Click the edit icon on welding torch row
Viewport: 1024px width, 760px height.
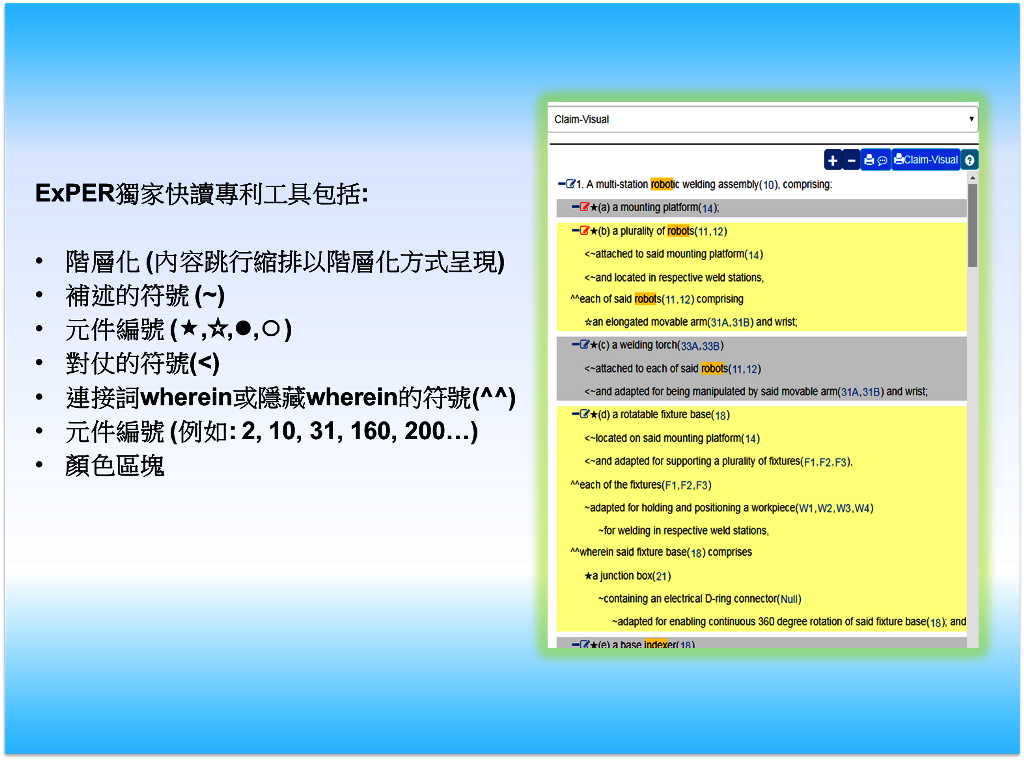coord(584,345)
